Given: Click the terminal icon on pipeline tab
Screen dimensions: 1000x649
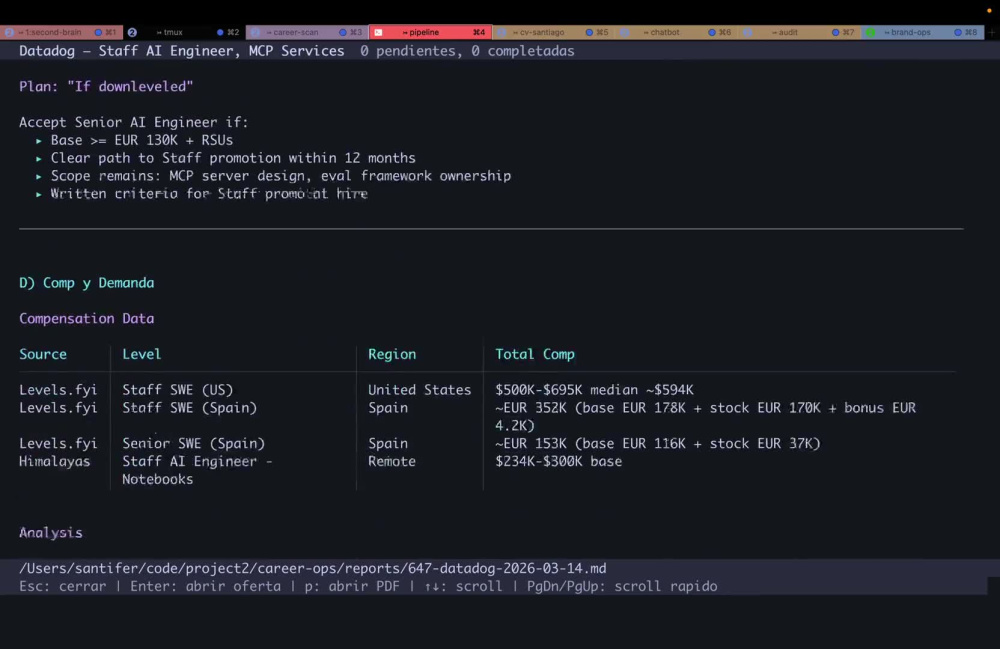Looking at the screenshot, I should coord(378,32).
